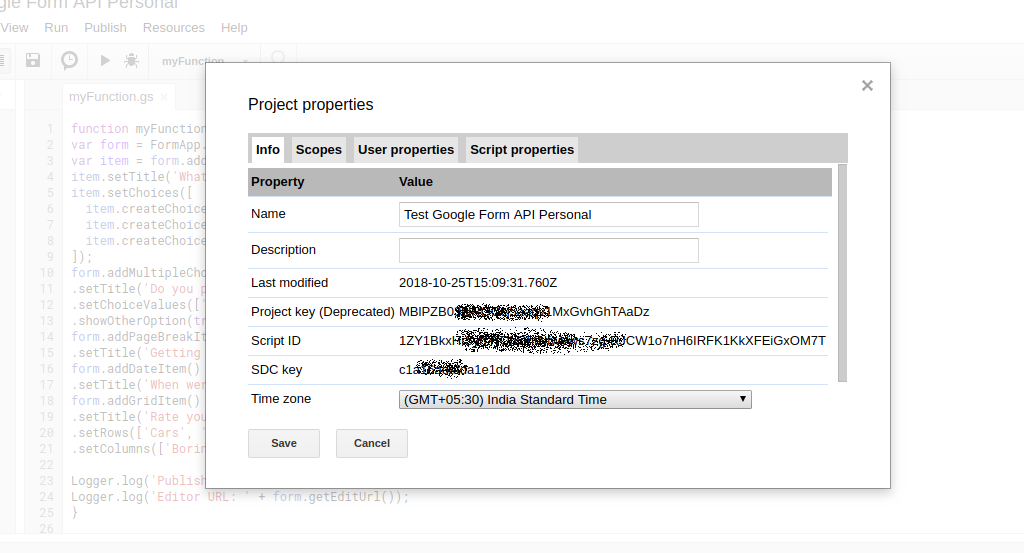Start debugging with the bug icon
The height and width of the screenshot is (553, 1024).
131,61
